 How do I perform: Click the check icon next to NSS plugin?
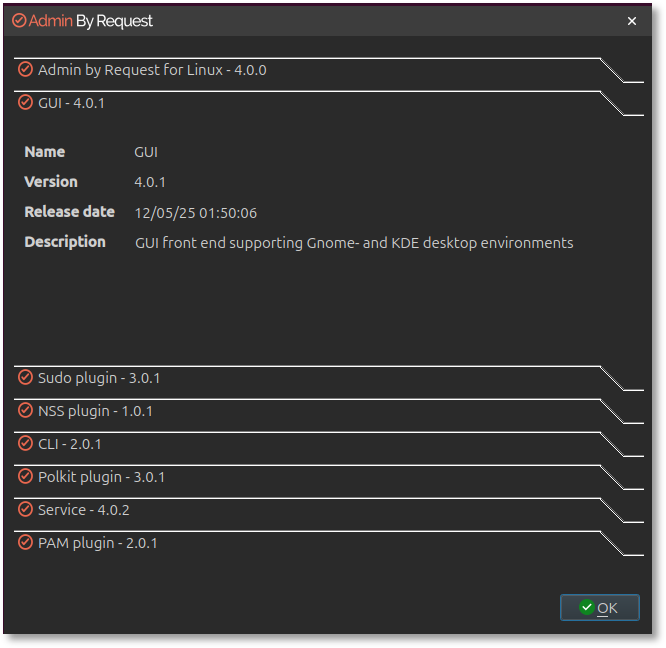(x=25, y=410)
